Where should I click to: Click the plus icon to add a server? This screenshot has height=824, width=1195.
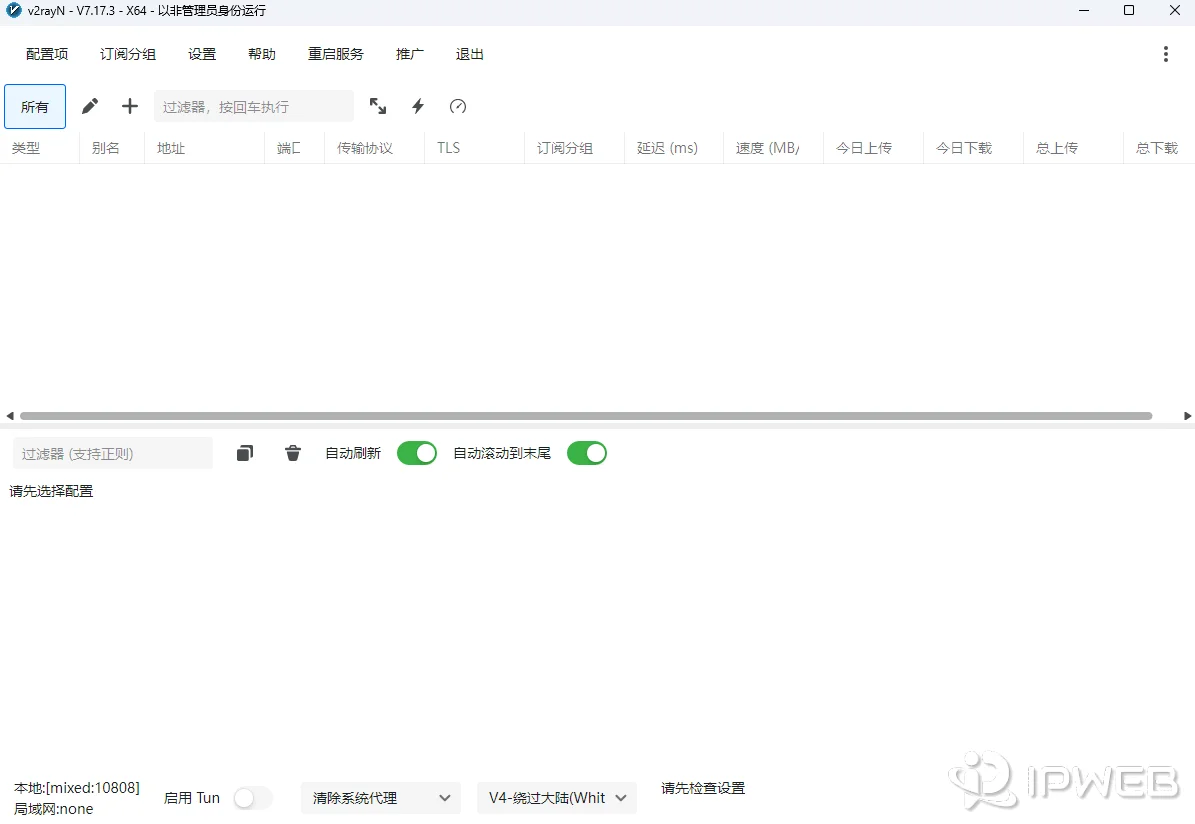[x=129, y=106]
